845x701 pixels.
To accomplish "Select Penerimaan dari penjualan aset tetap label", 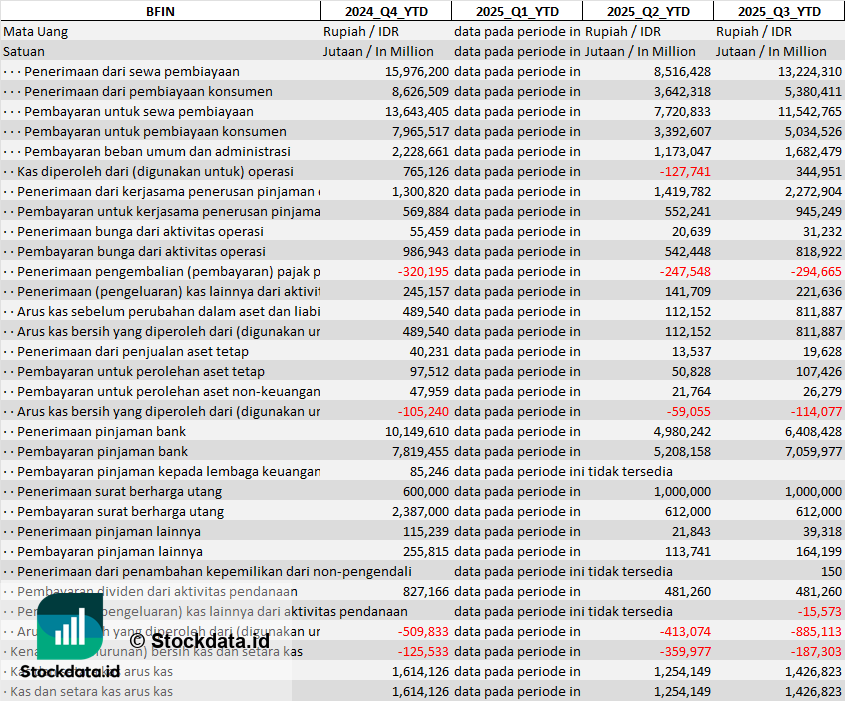I will tap(133, 352).
